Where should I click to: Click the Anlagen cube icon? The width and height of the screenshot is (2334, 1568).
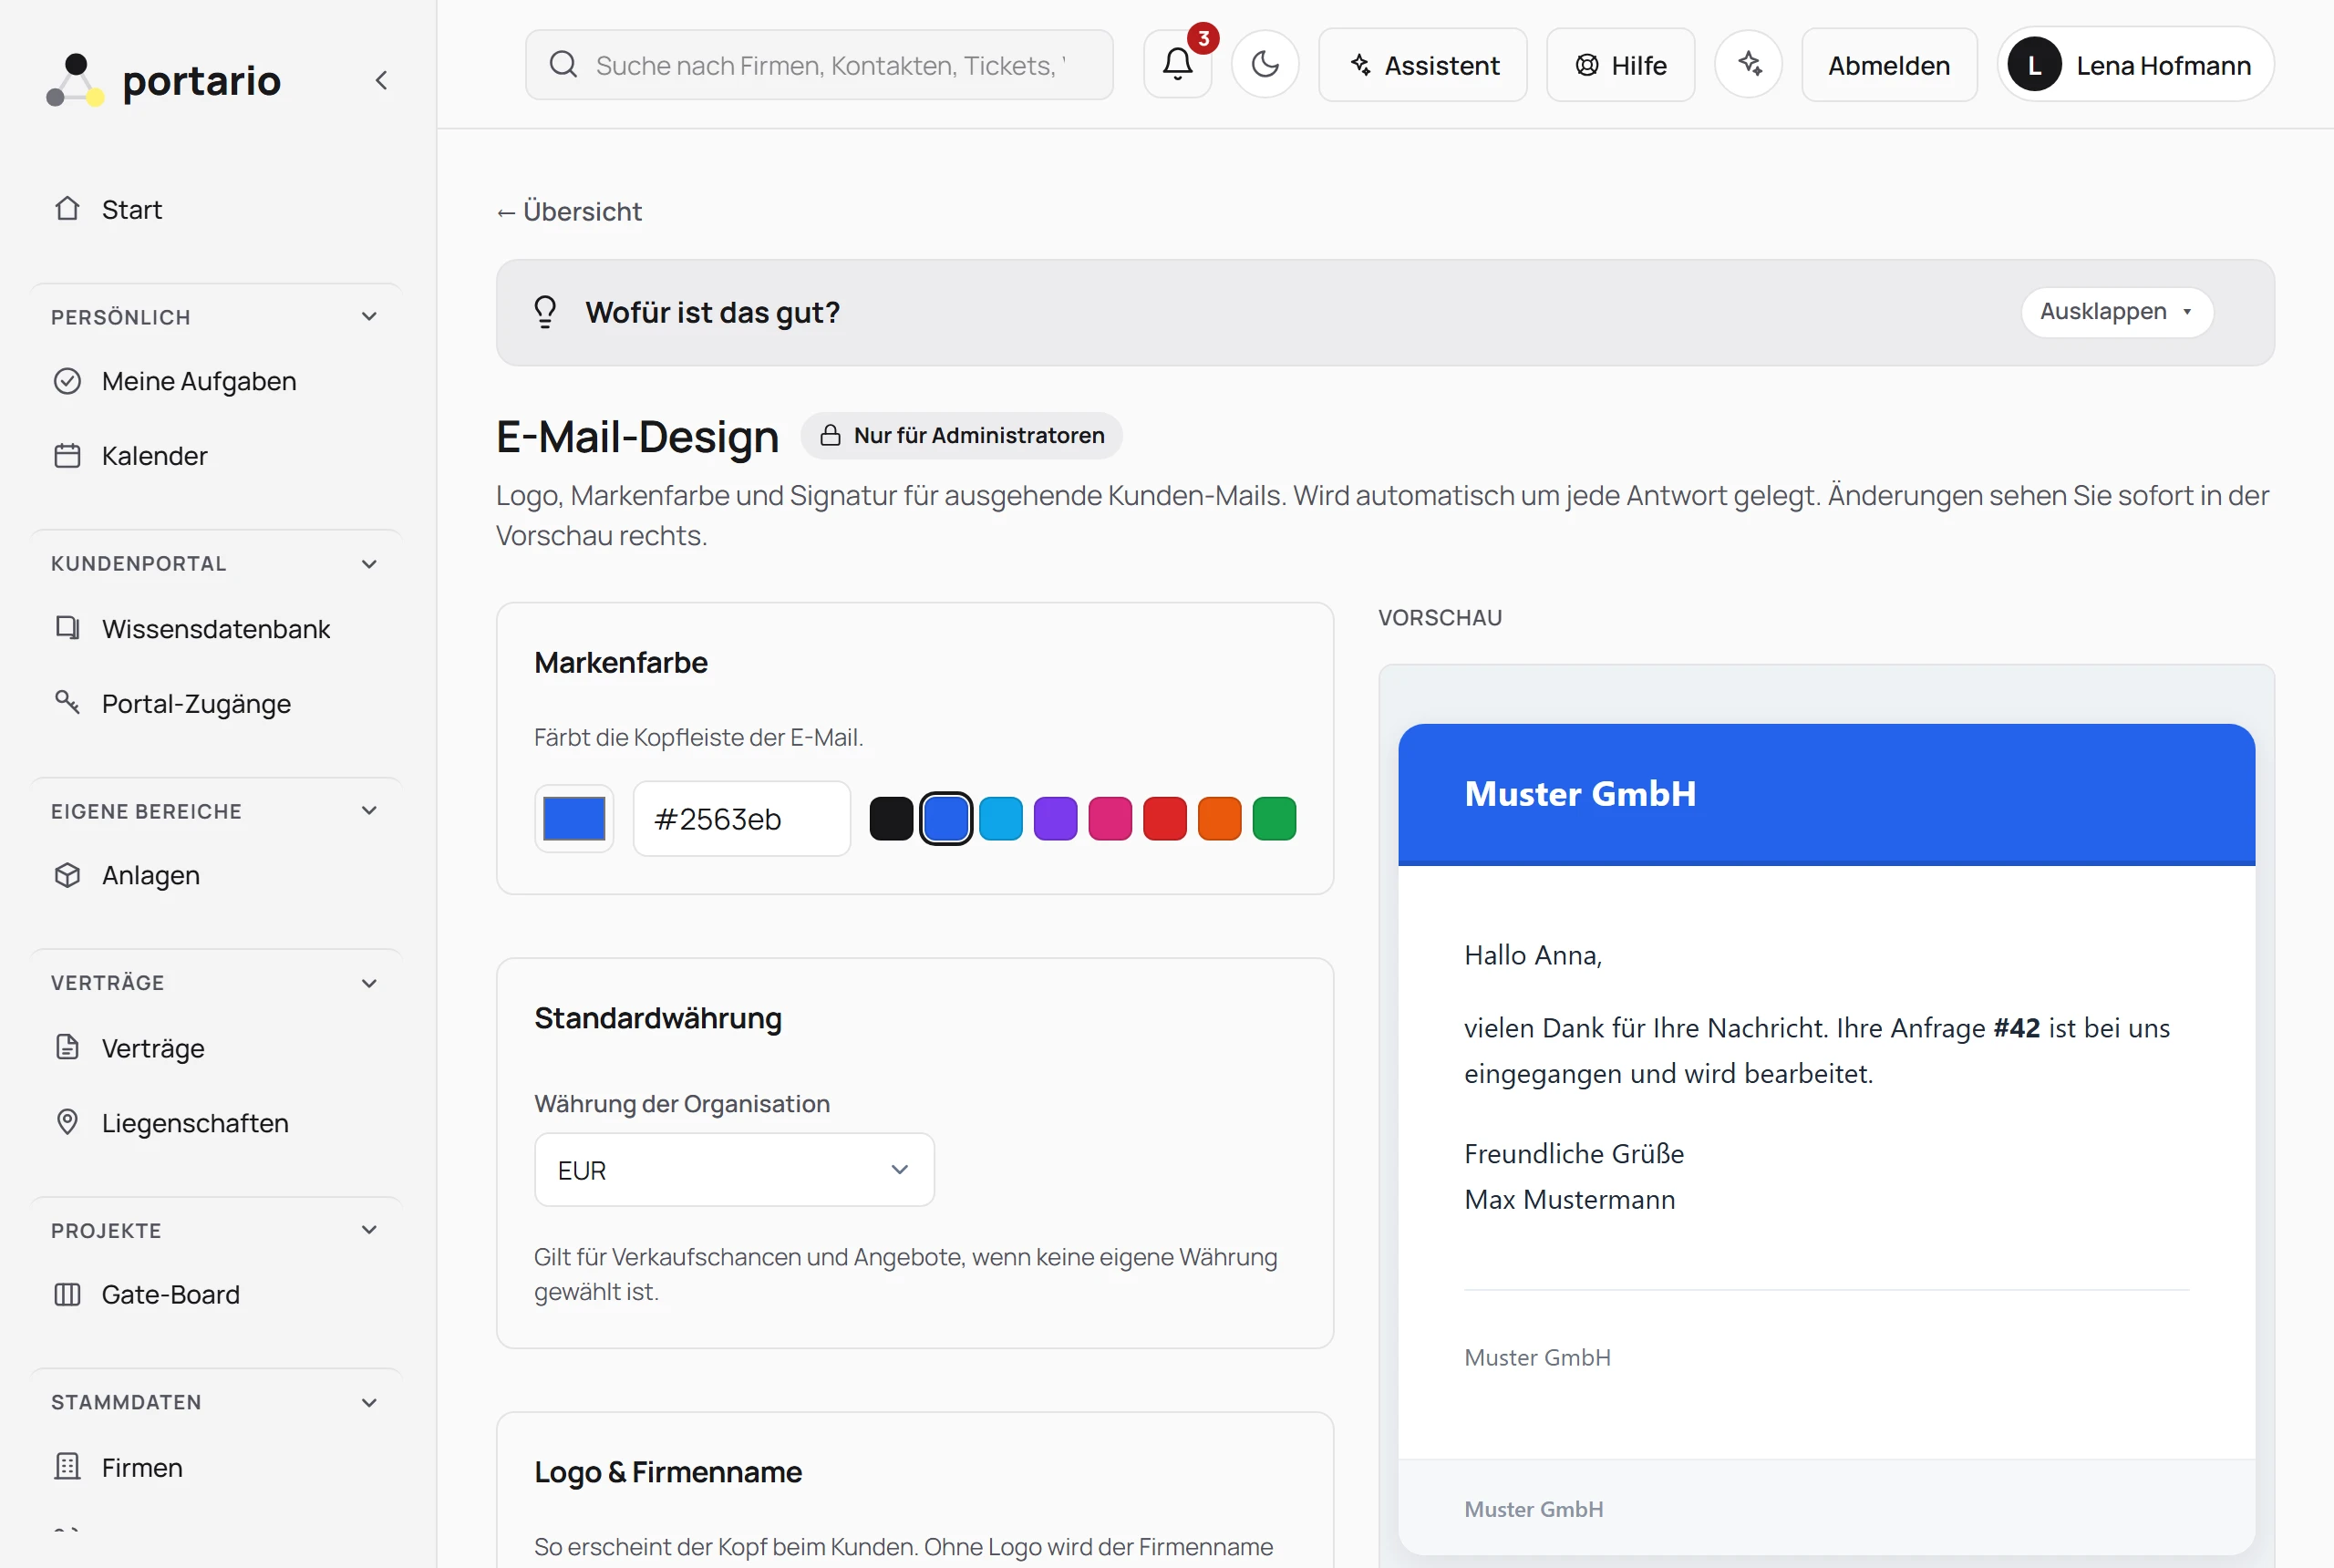pyautogui.click(x=67, y=875)
